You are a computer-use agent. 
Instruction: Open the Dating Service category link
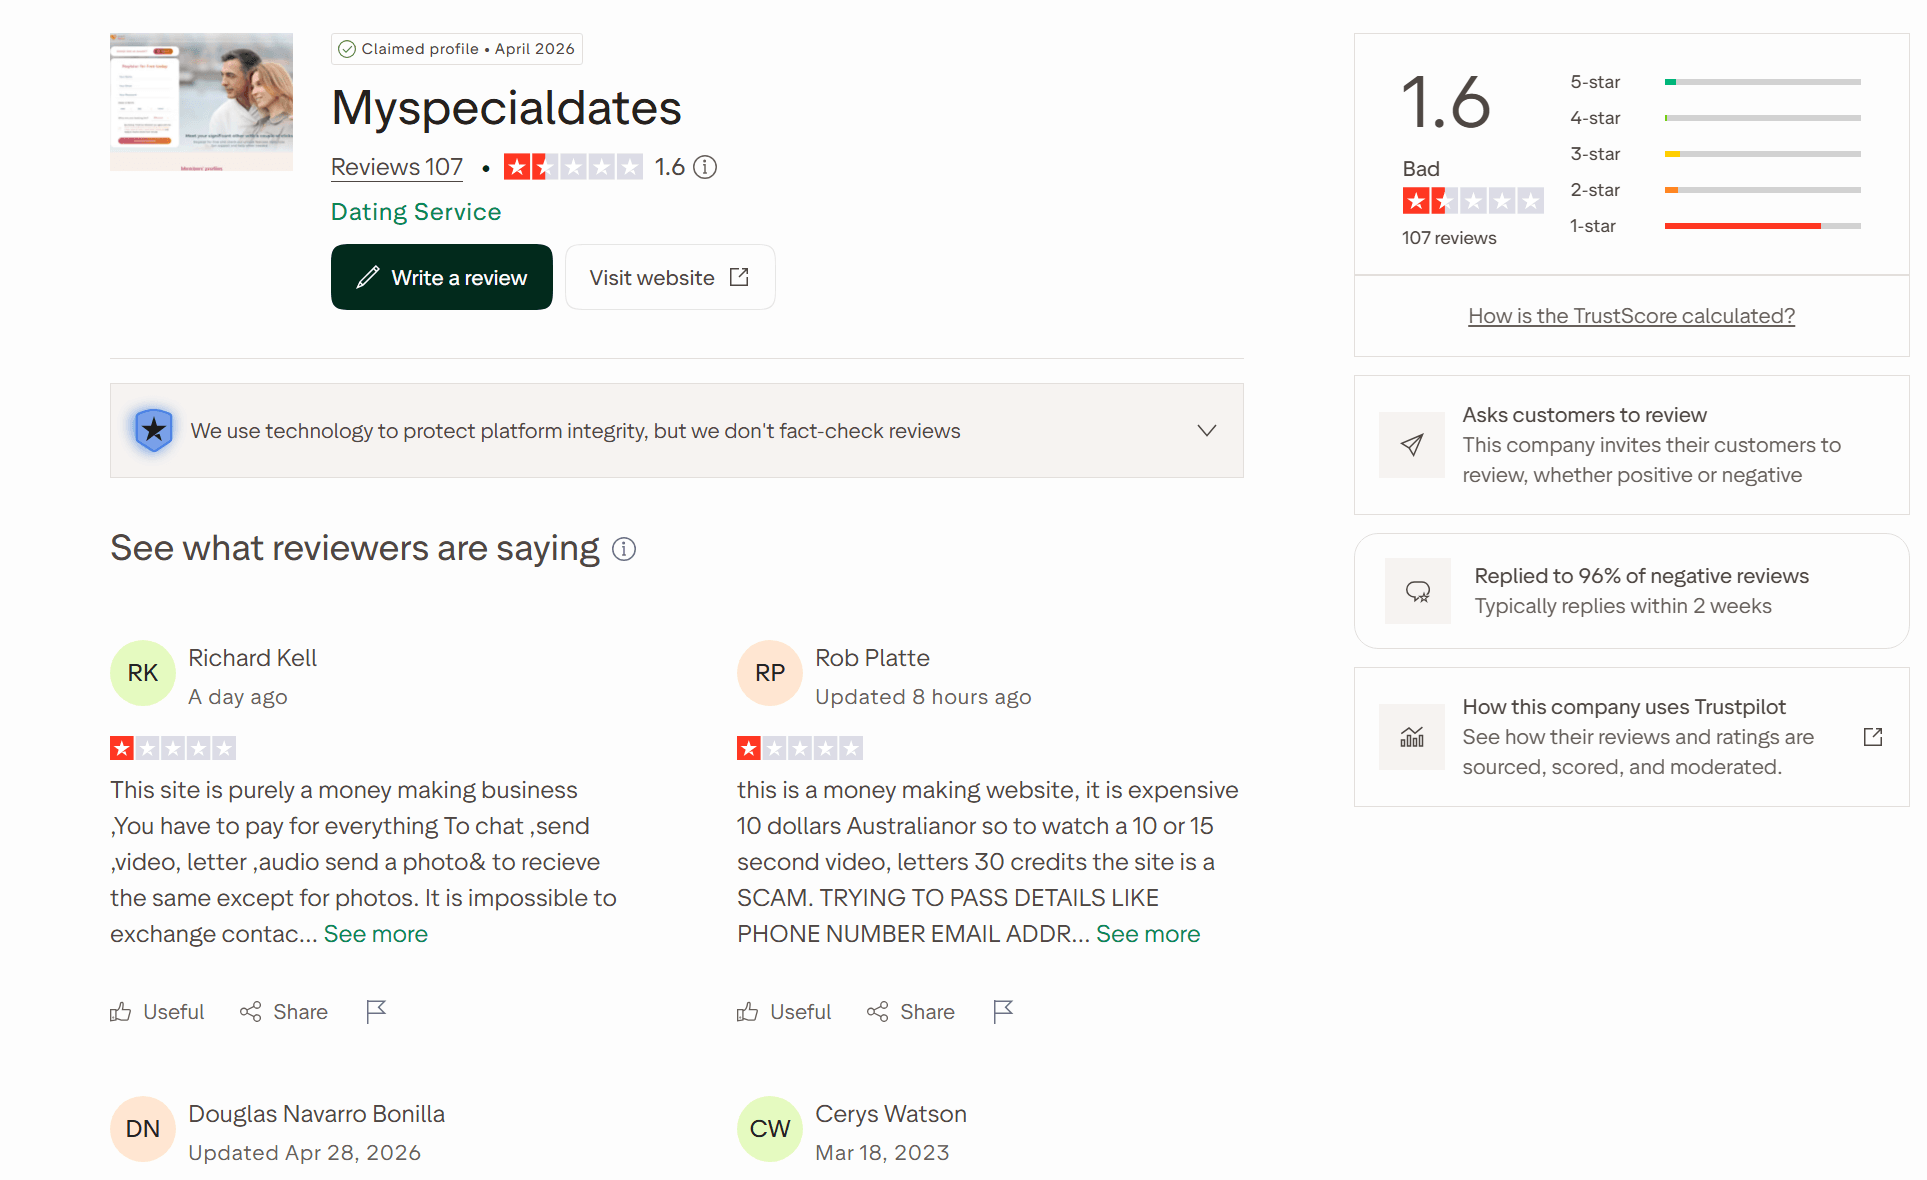click(416, 212)
